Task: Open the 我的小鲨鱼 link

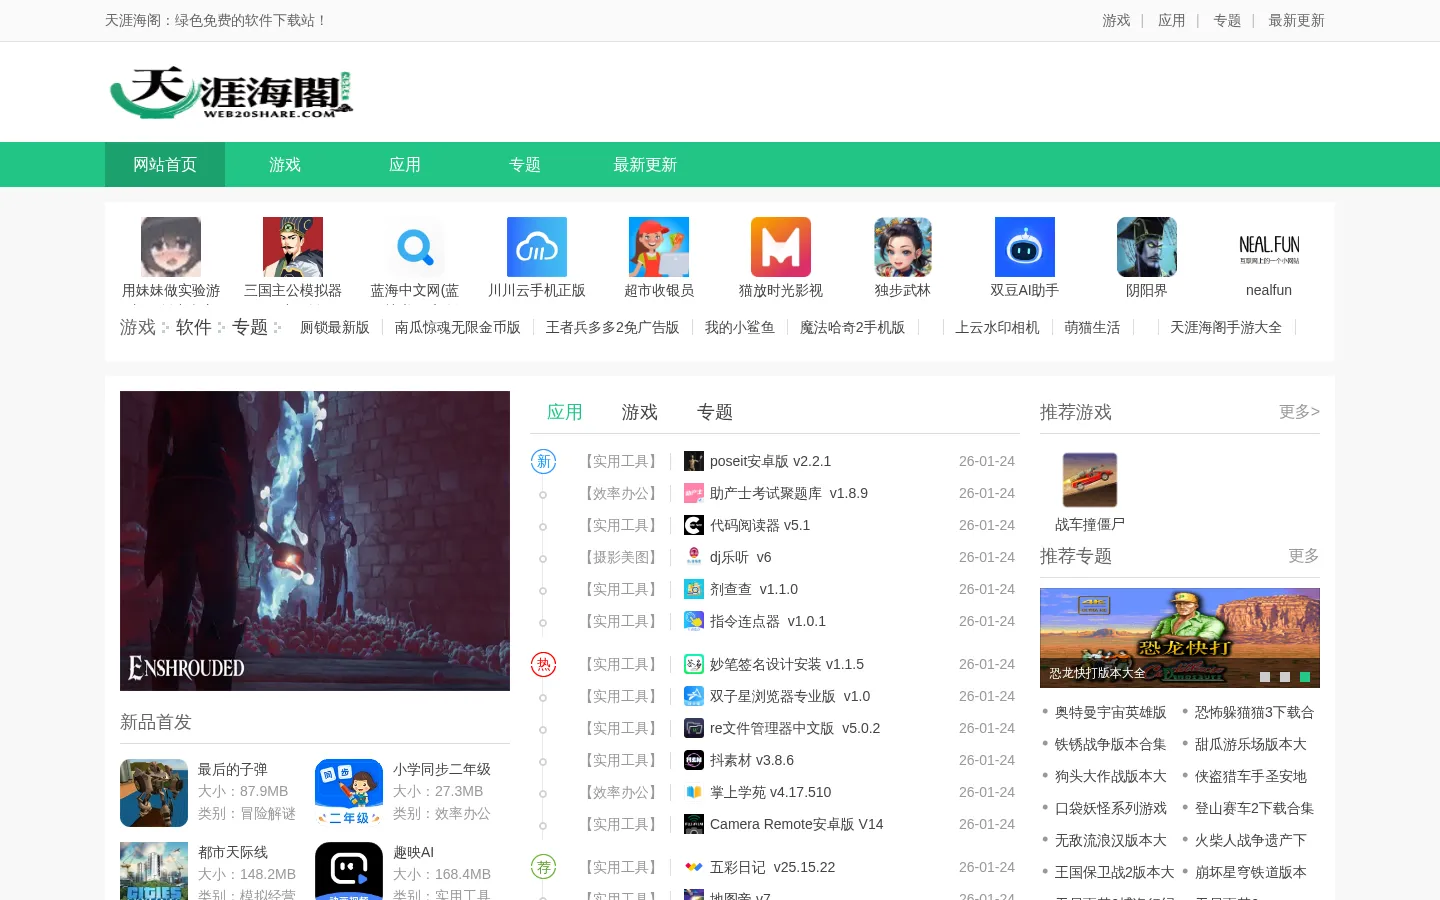Action: tap(740, 327)
